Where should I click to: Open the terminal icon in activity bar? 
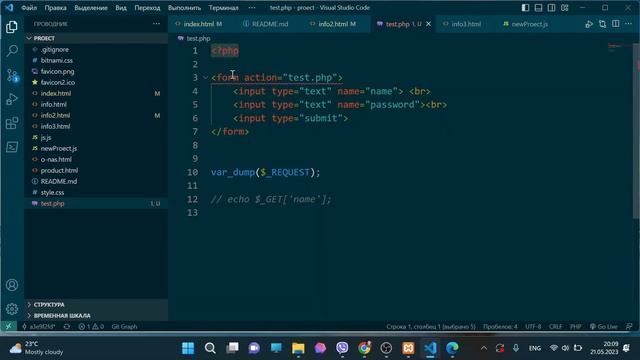(12, 147)
